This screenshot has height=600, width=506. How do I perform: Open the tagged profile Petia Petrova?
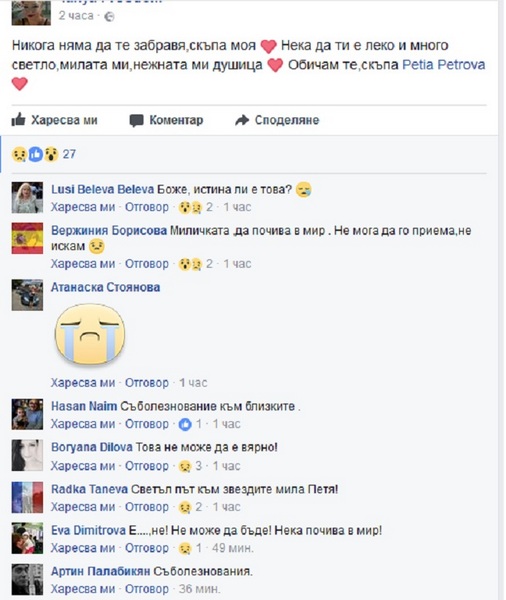[x=444, y=64]
